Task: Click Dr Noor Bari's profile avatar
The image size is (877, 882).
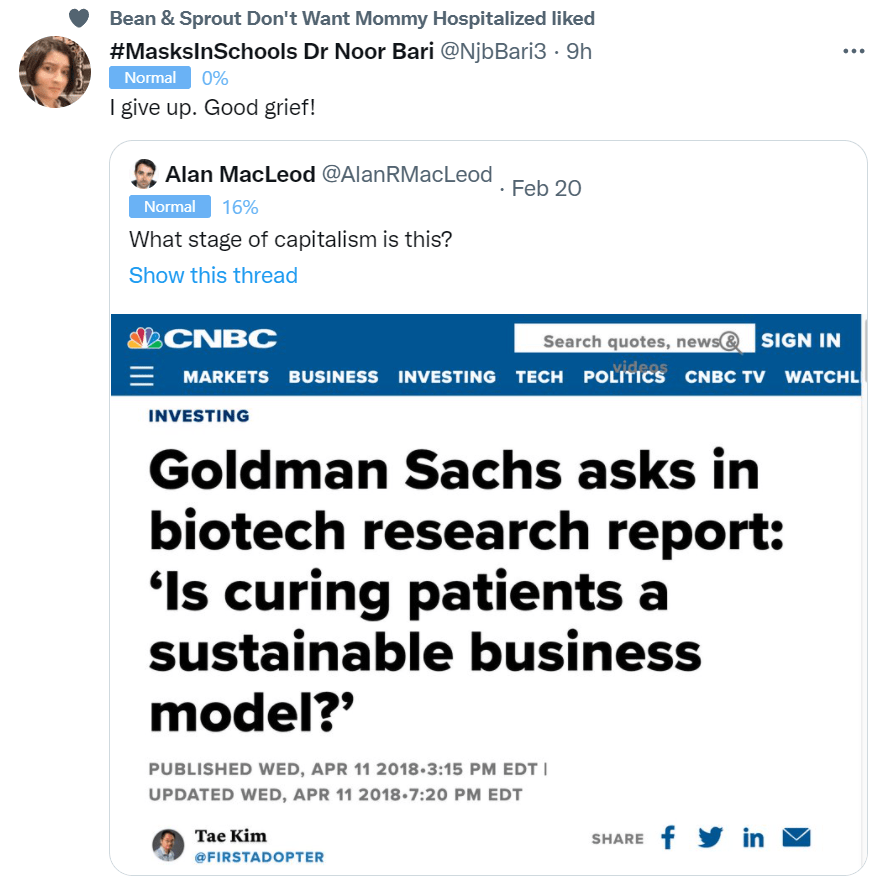Action: pos(56,72)
